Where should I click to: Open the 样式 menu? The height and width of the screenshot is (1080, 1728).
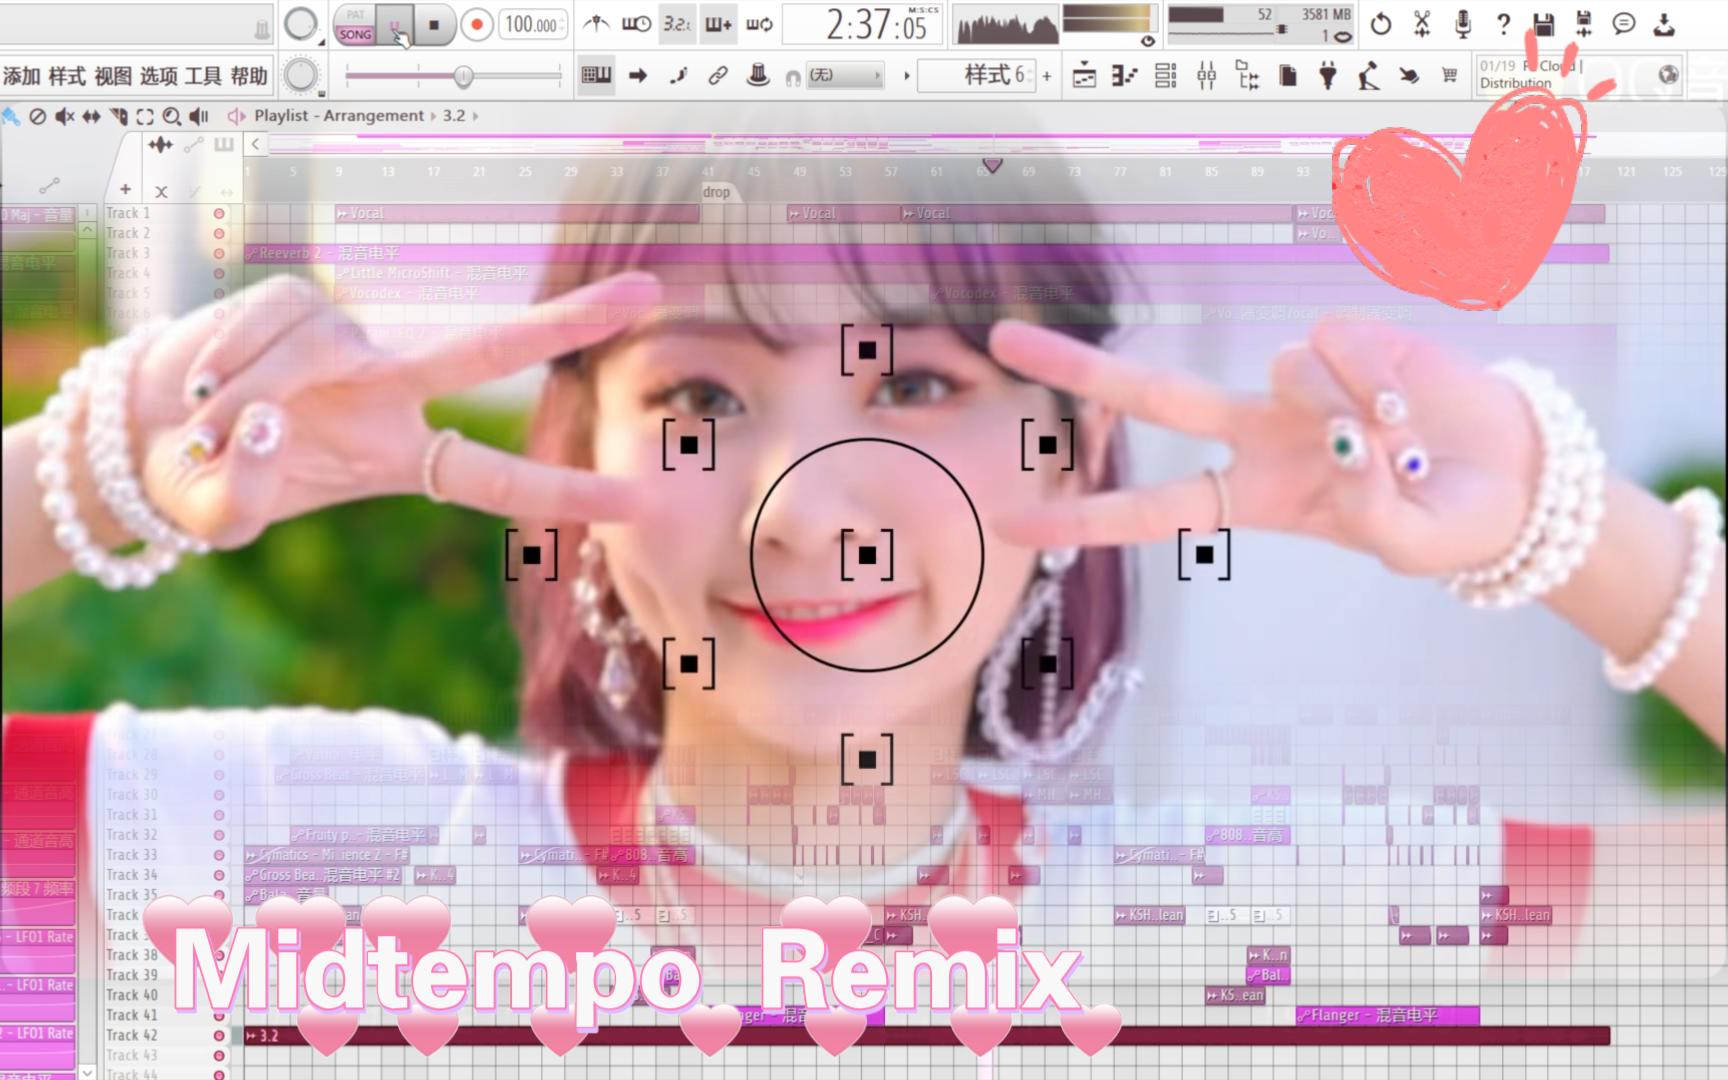67,76
